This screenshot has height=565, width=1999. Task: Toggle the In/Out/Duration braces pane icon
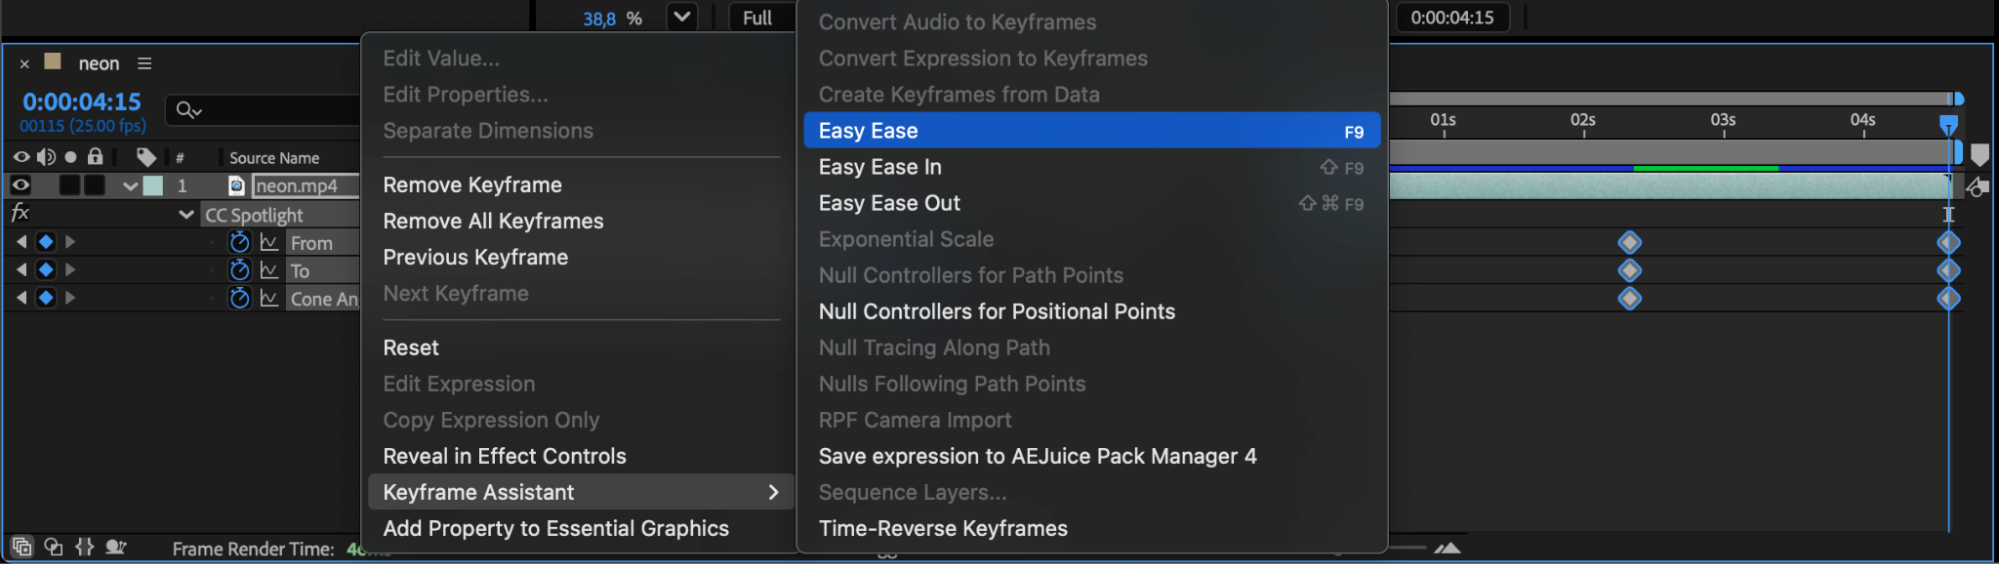click(85, 547)
